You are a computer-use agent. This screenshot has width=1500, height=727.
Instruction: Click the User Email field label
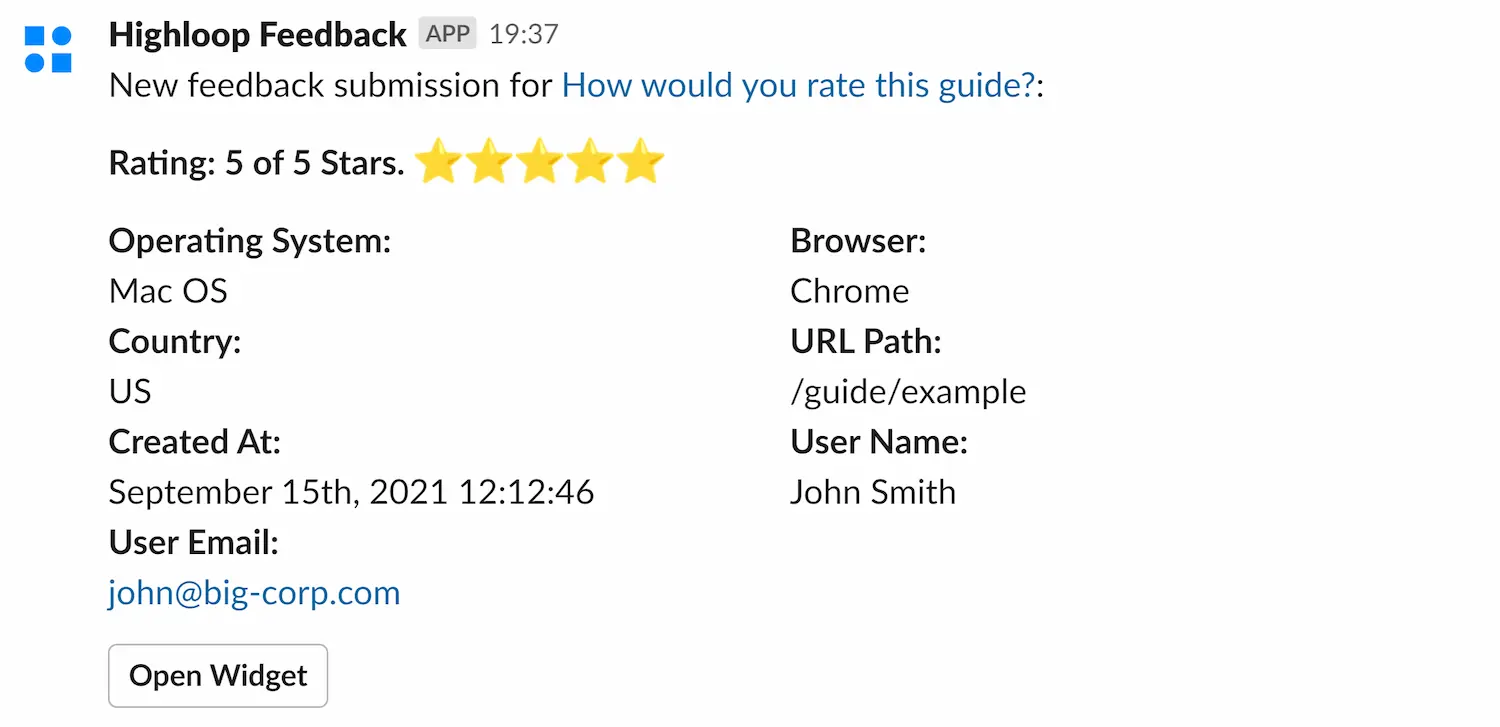(193, 543)
